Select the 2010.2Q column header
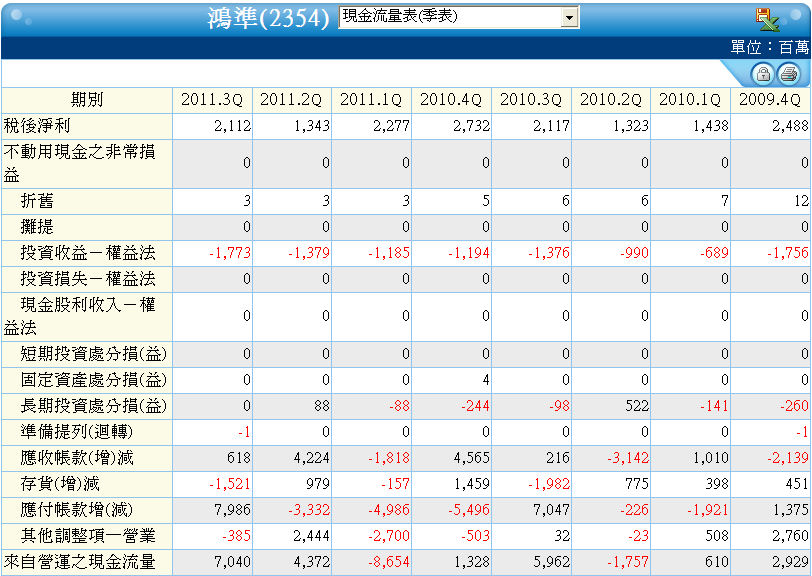The image size is (812, 576). [x=611, y=99]
